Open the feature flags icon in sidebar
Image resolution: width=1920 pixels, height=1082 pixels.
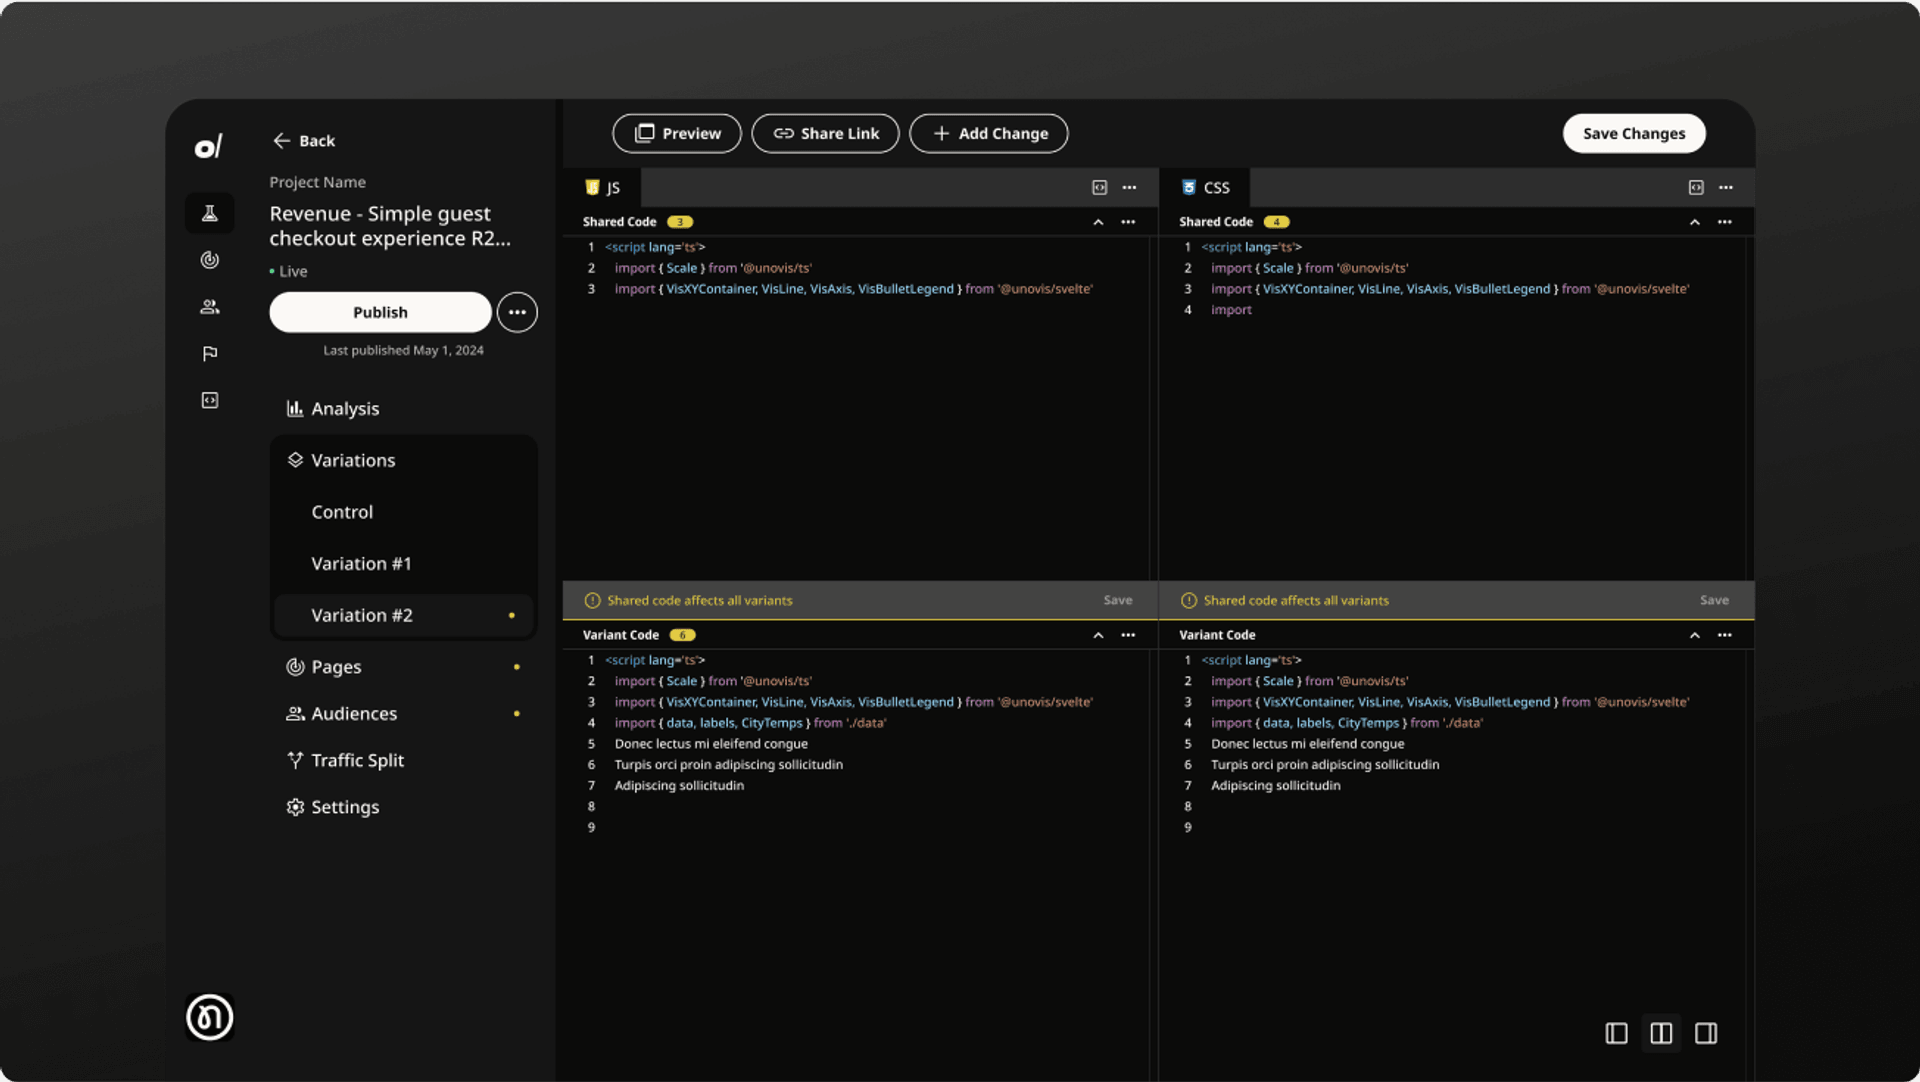(210, 353)
